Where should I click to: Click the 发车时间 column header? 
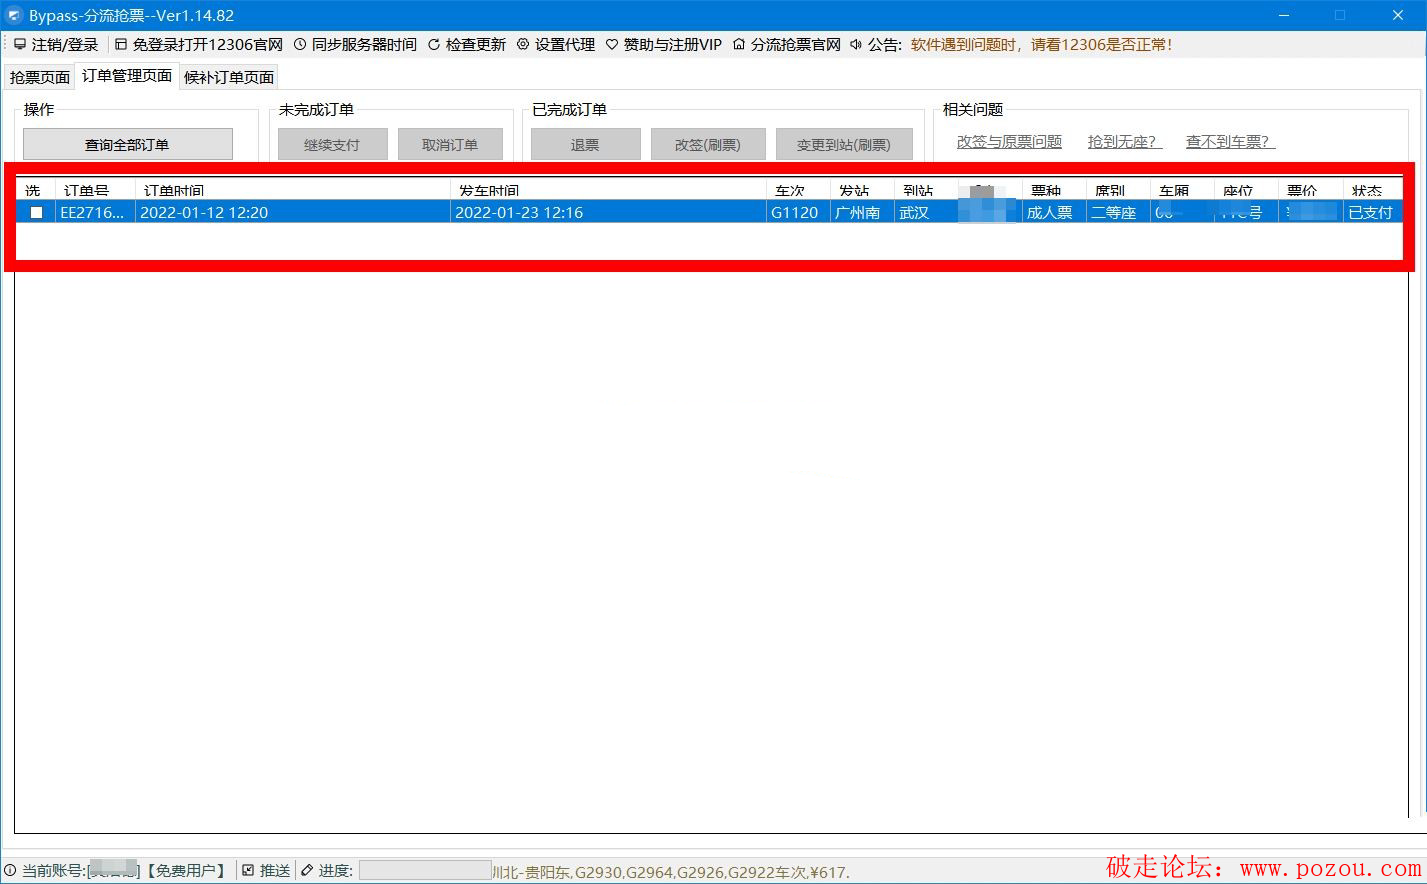point(489,190)
